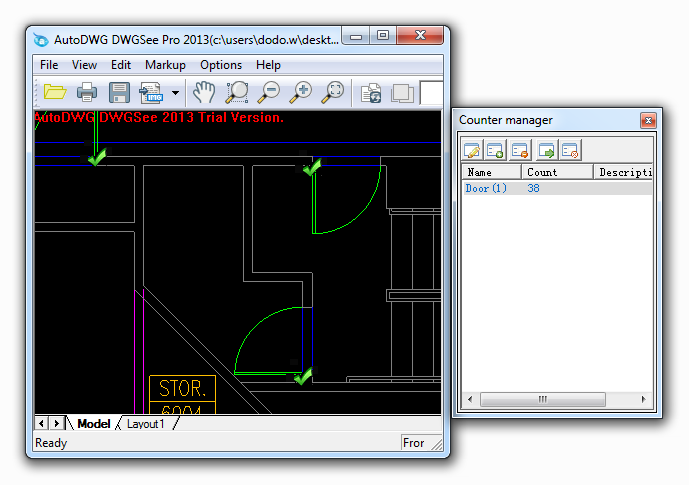Screen dimensions: 689x485
Task: Open the View menu
Action: click(84, 65)
